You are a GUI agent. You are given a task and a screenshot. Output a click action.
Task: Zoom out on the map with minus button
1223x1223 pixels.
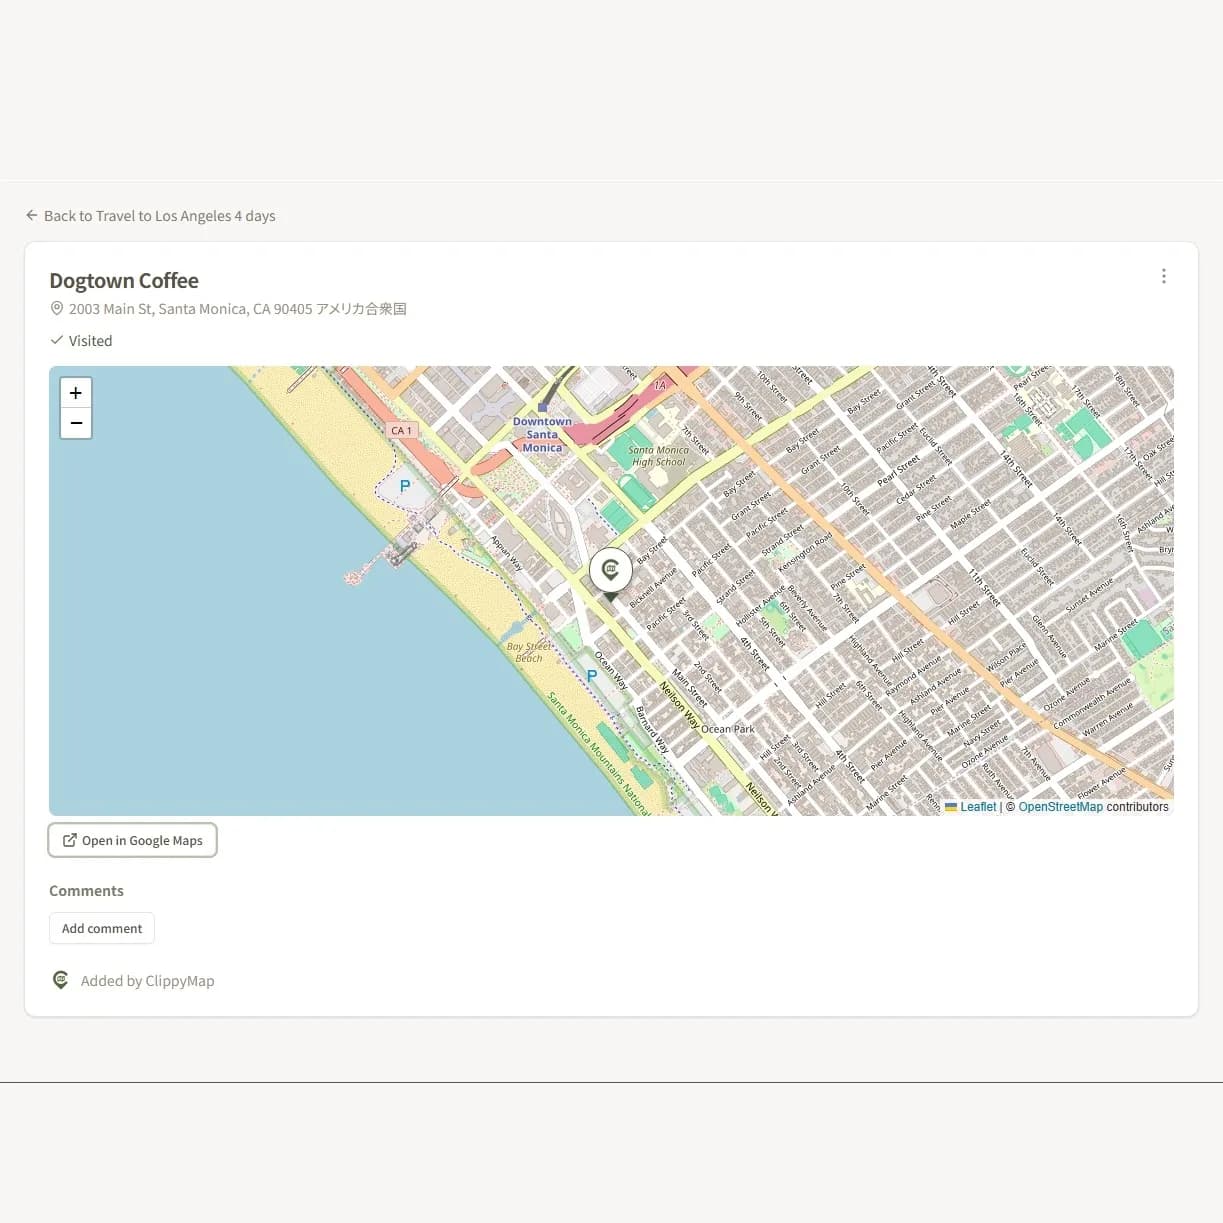click(x=76, y=423)
